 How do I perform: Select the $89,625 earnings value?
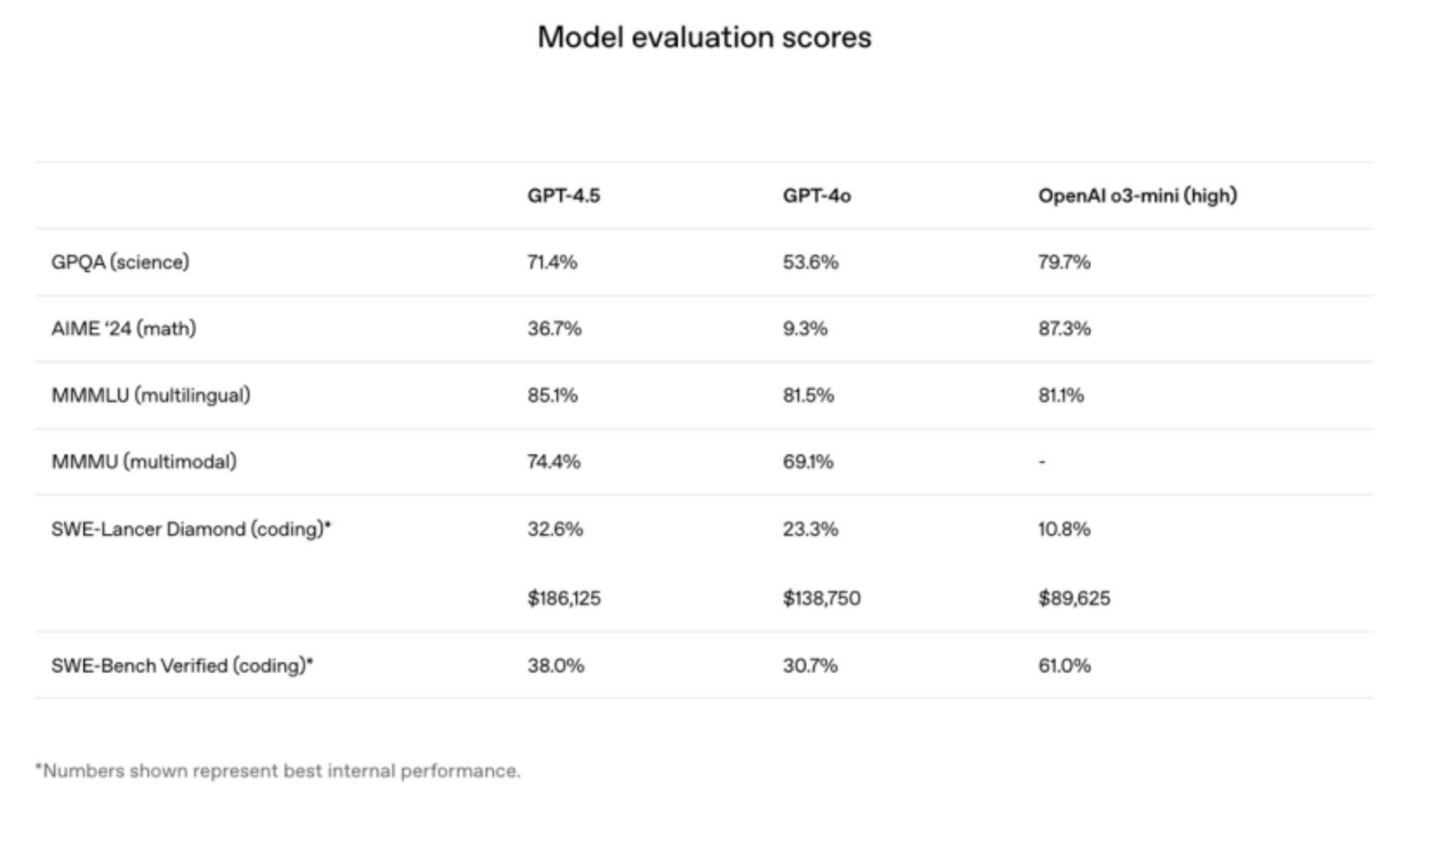(x=1074, y=598)
